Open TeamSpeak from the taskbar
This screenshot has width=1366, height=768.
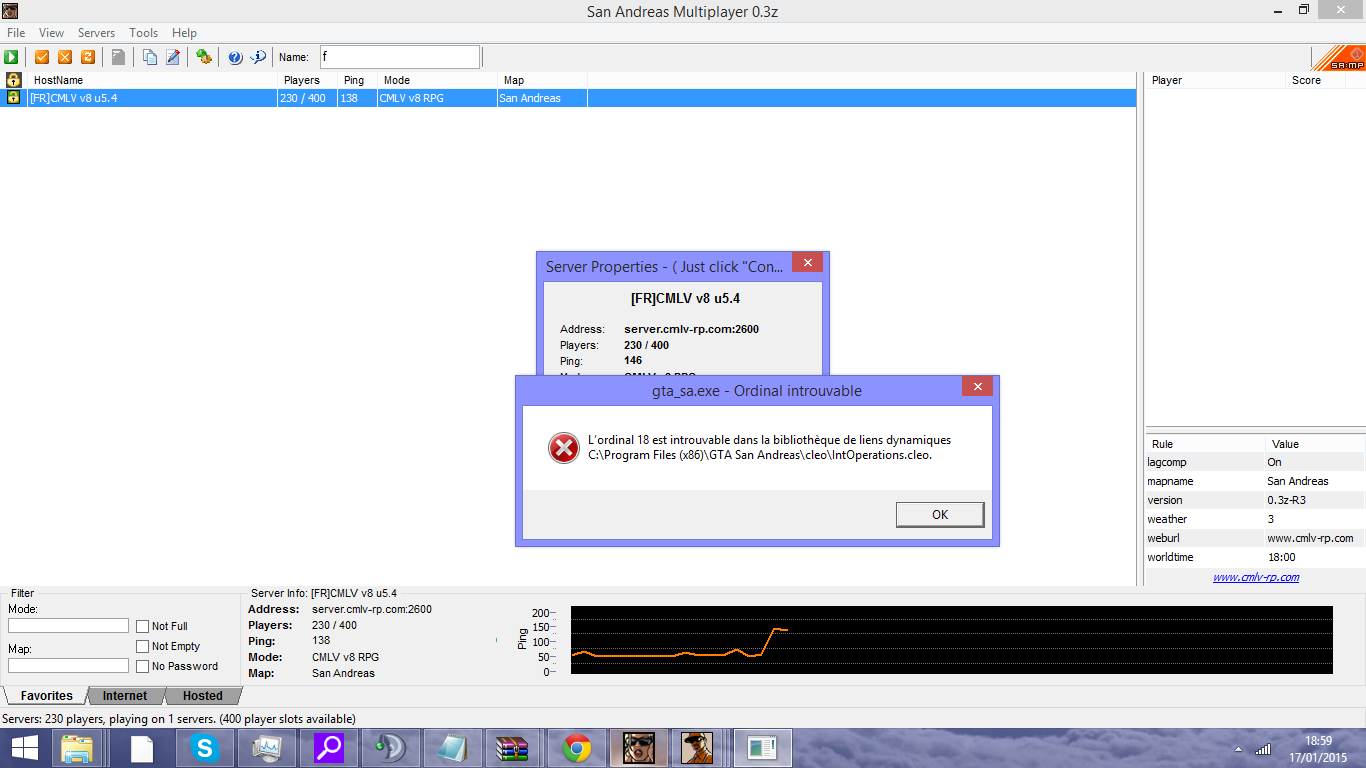tap(389, 748)
